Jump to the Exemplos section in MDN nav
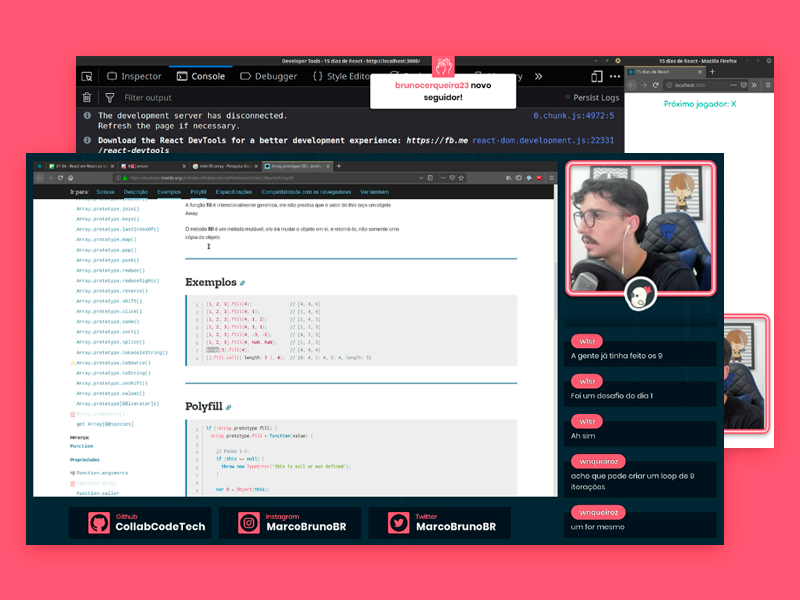Image resolution: width=800 pixels, height=600 pixels. coord(169,192)
